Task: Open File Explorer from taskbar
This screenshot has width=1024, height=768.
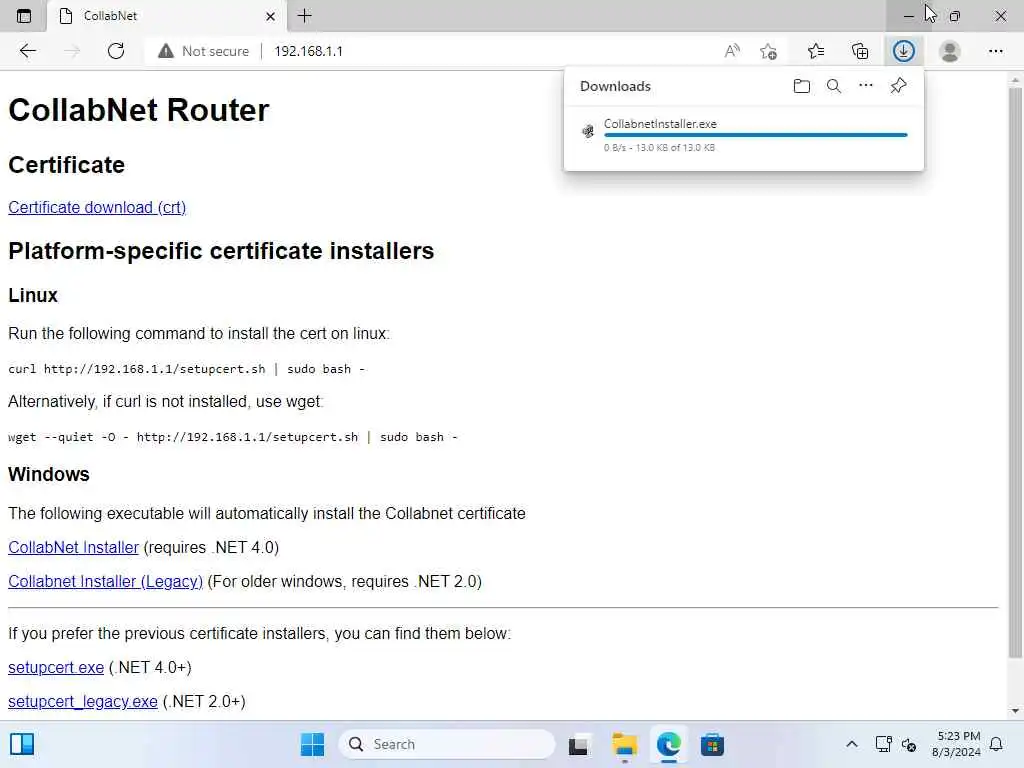Action: [x=624, y=744]
